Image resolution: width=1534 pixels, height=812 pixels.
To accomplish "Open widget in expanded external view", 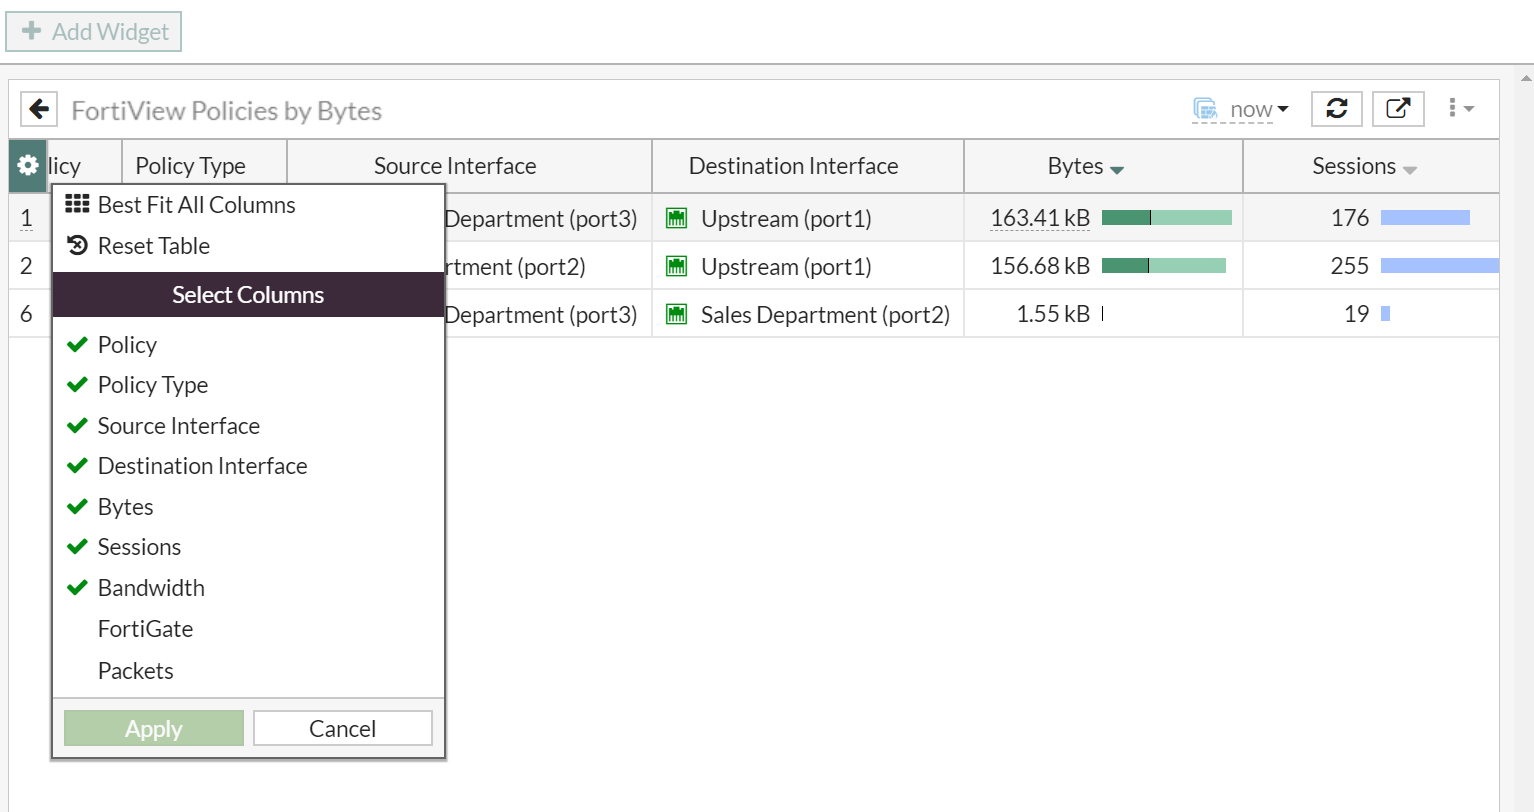I will (1397, 109).
